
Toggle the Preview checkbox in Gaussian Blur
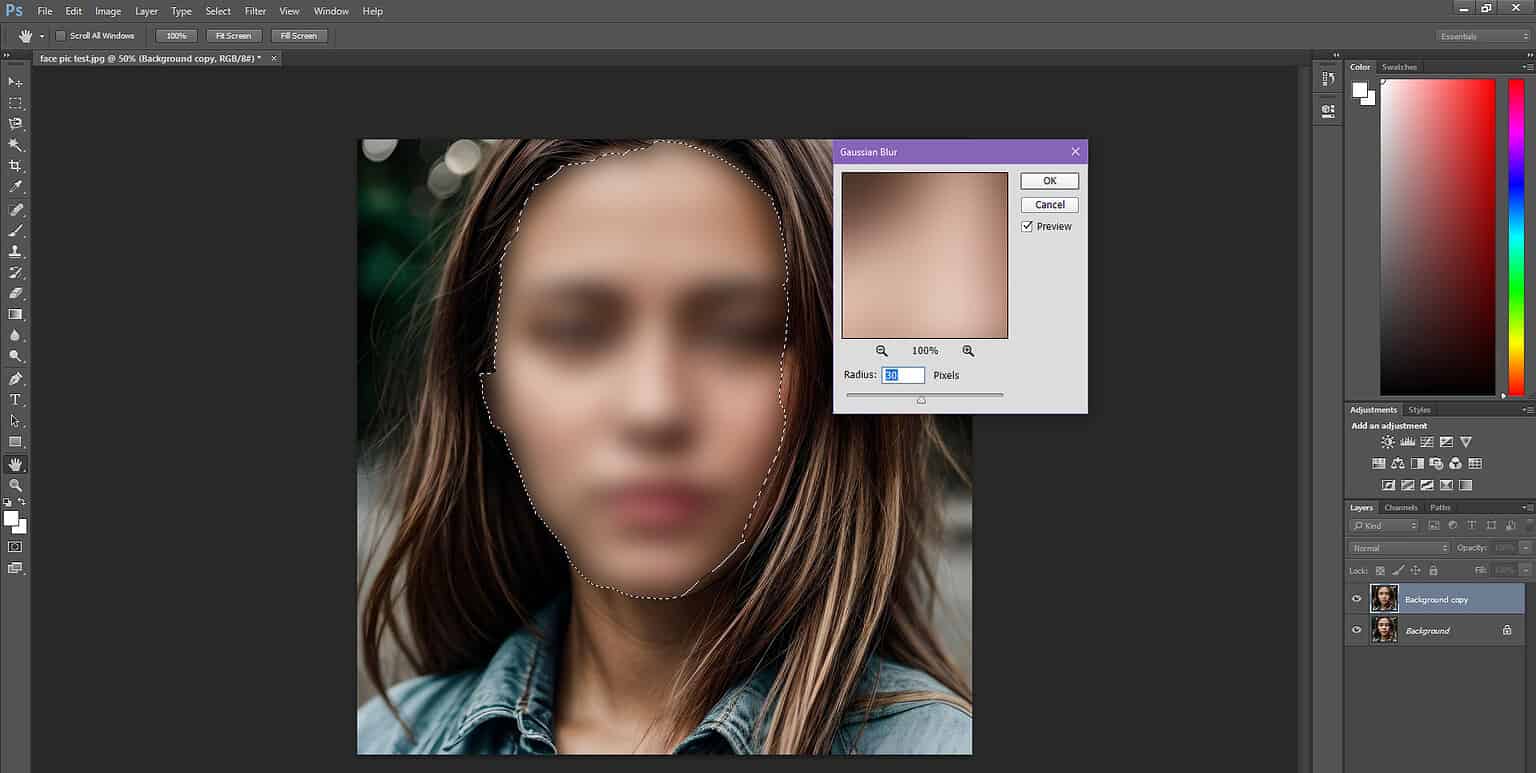(1027, 226)
